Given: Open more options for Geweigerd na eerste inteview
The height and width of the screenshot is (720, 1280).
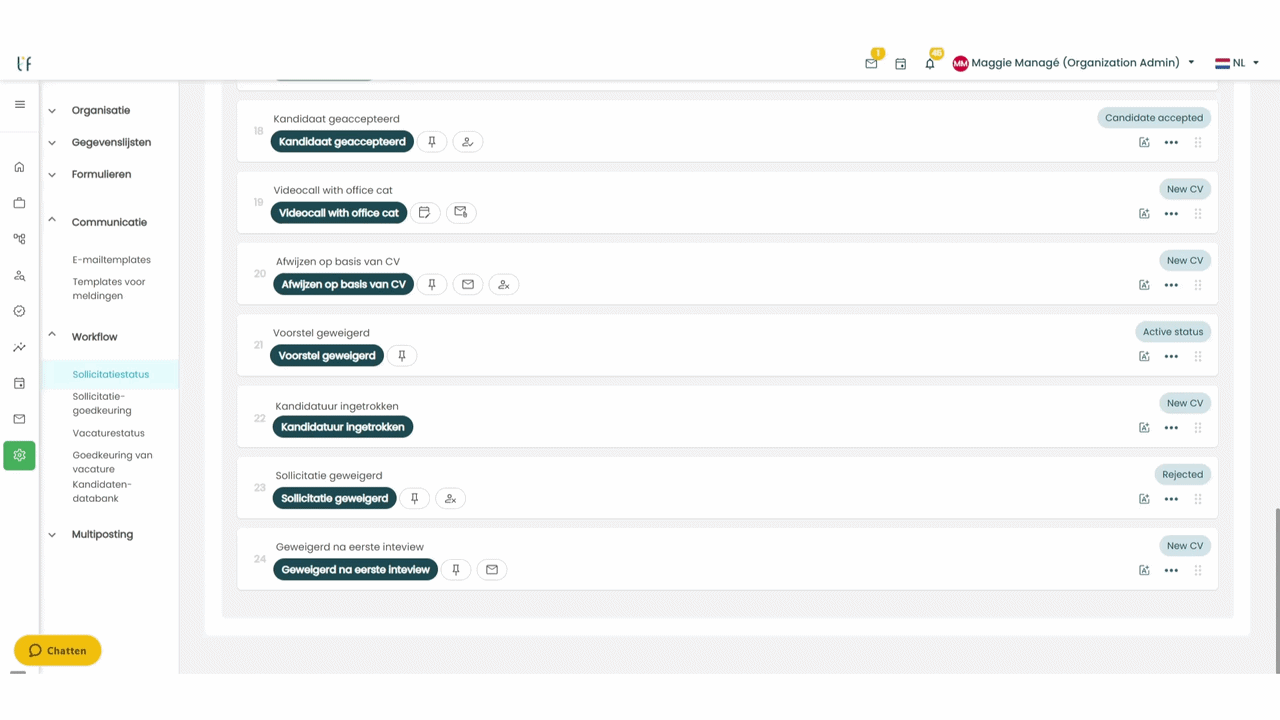Looking at the screenshot, I should pyautogui.click(x=1171, y=571).
